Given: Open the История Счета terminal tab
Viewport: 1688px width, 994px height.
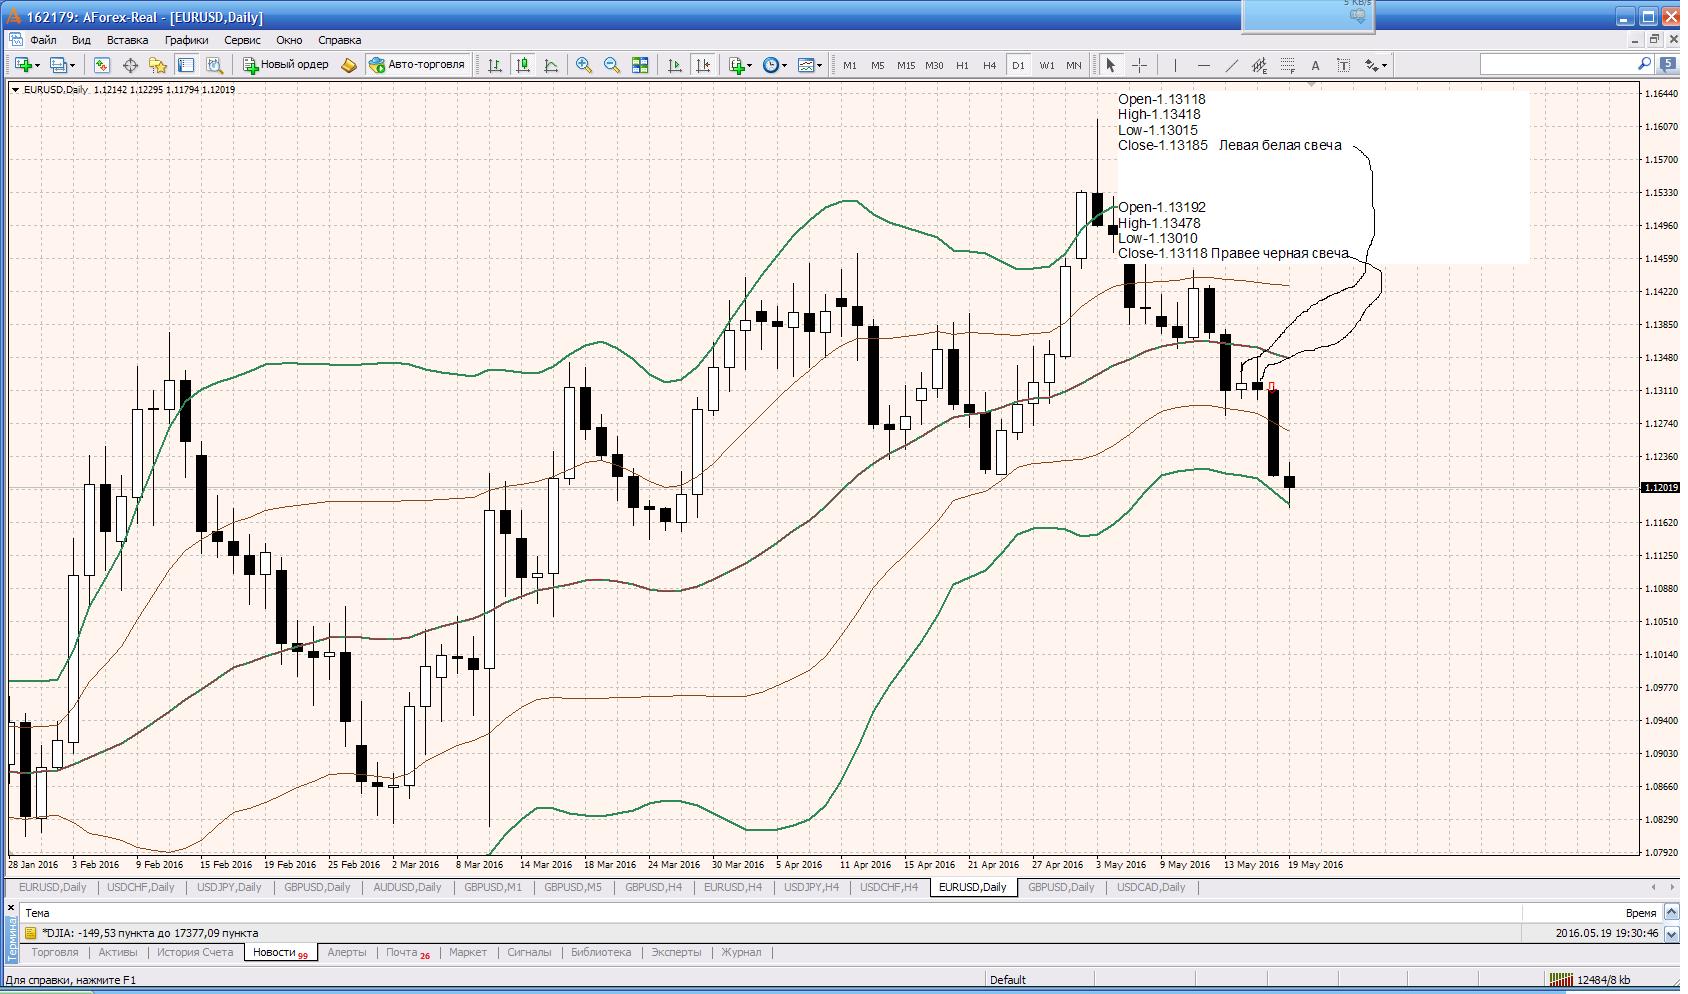Looking at the screenshot, I should 195,952.
